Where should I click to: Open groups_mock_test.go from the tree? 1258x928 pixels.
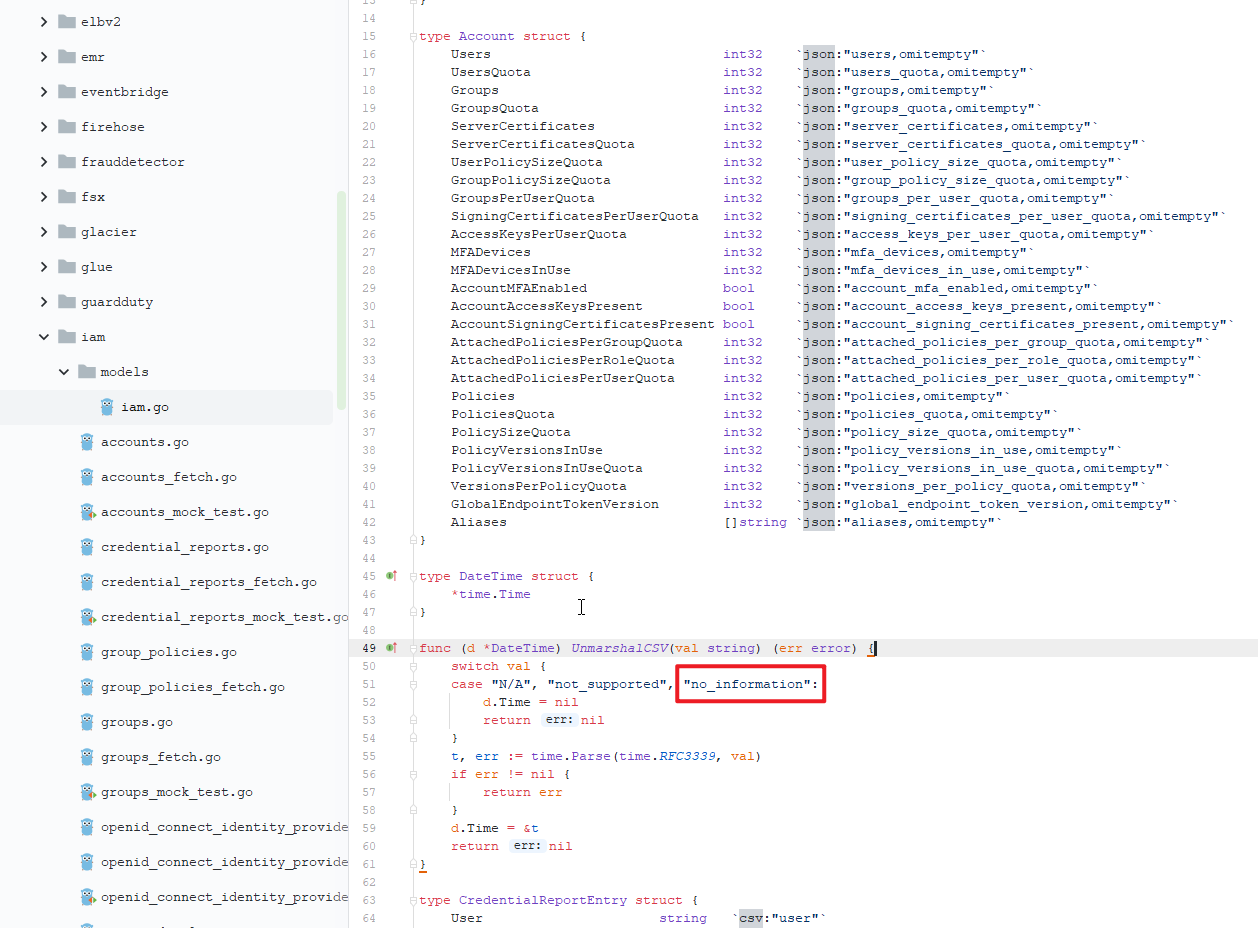(177, 792)
